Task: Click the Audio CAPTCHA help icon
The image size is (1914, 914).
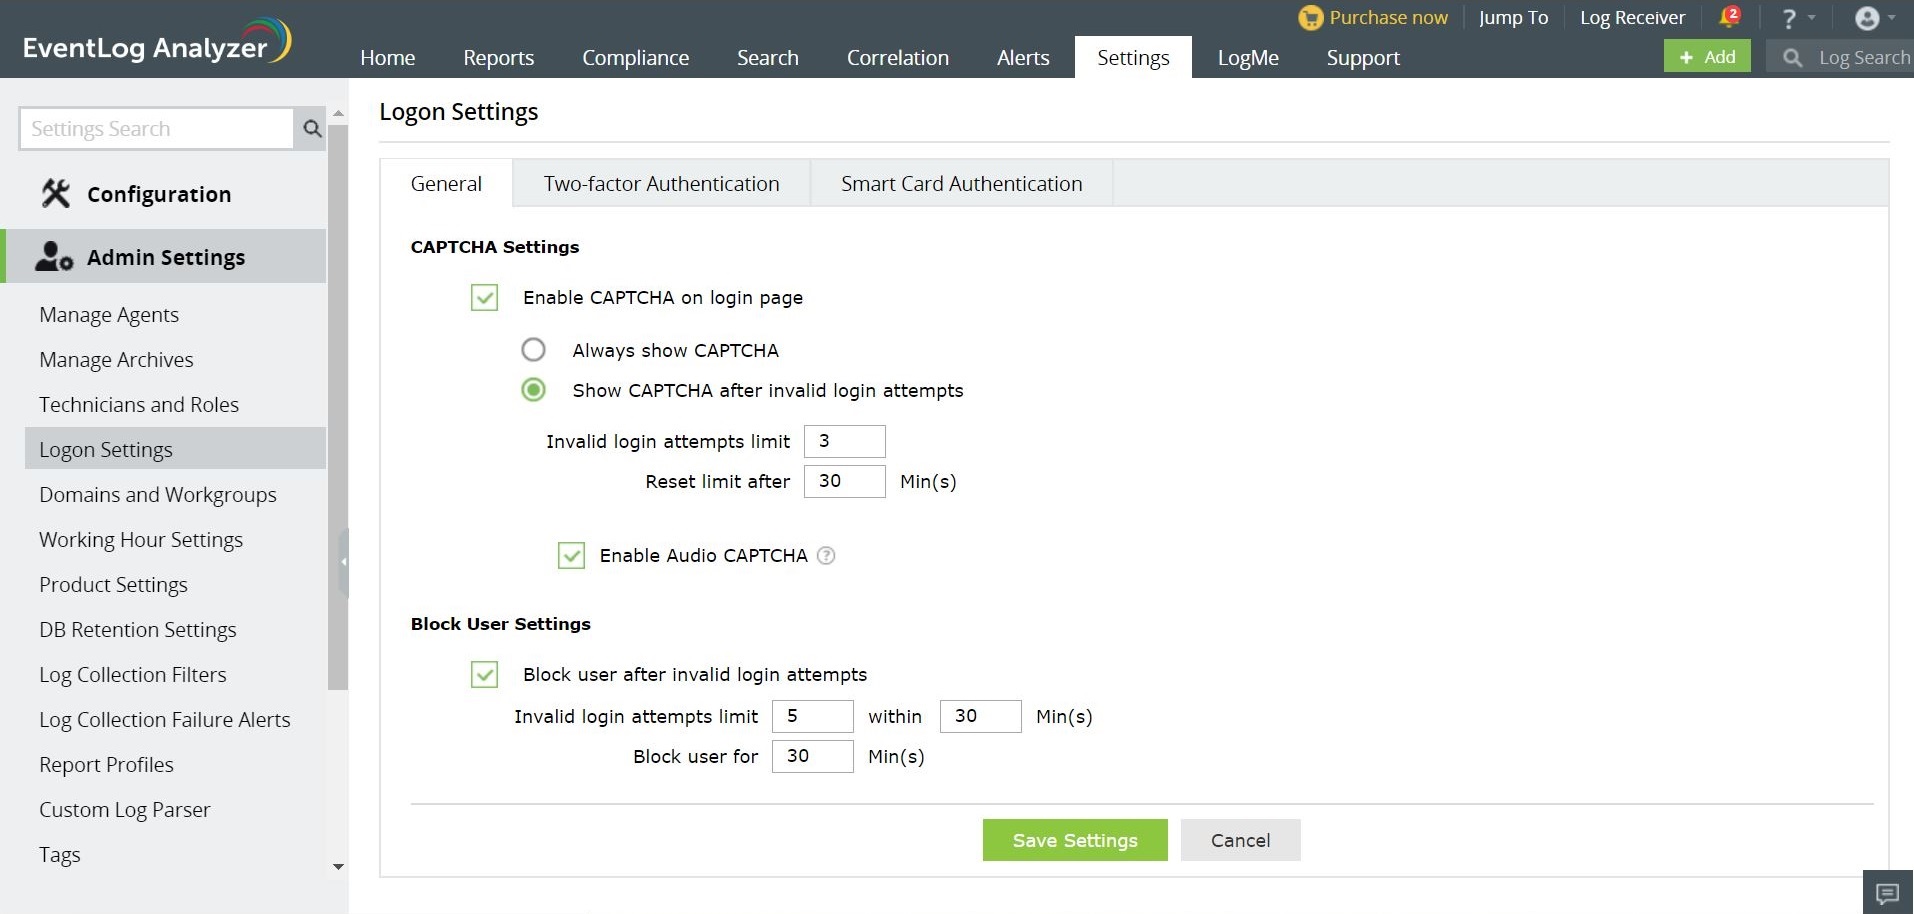Action: (x=826, y=556)
